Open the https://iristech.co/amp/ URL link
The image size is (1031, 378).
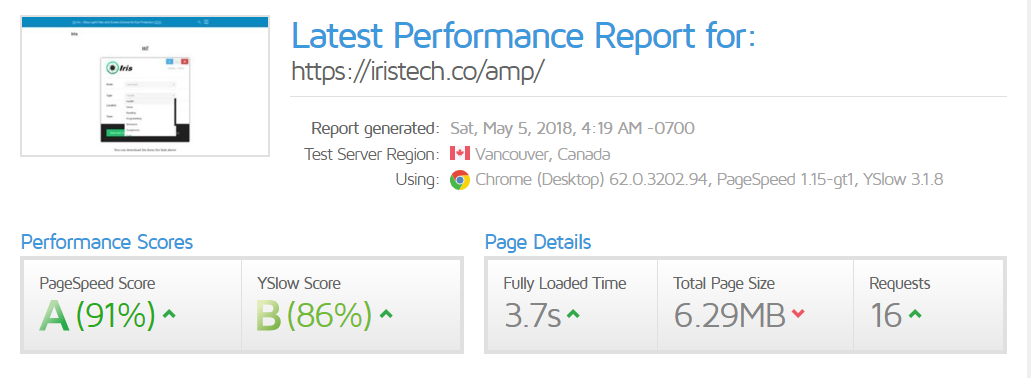coord(418,72)
